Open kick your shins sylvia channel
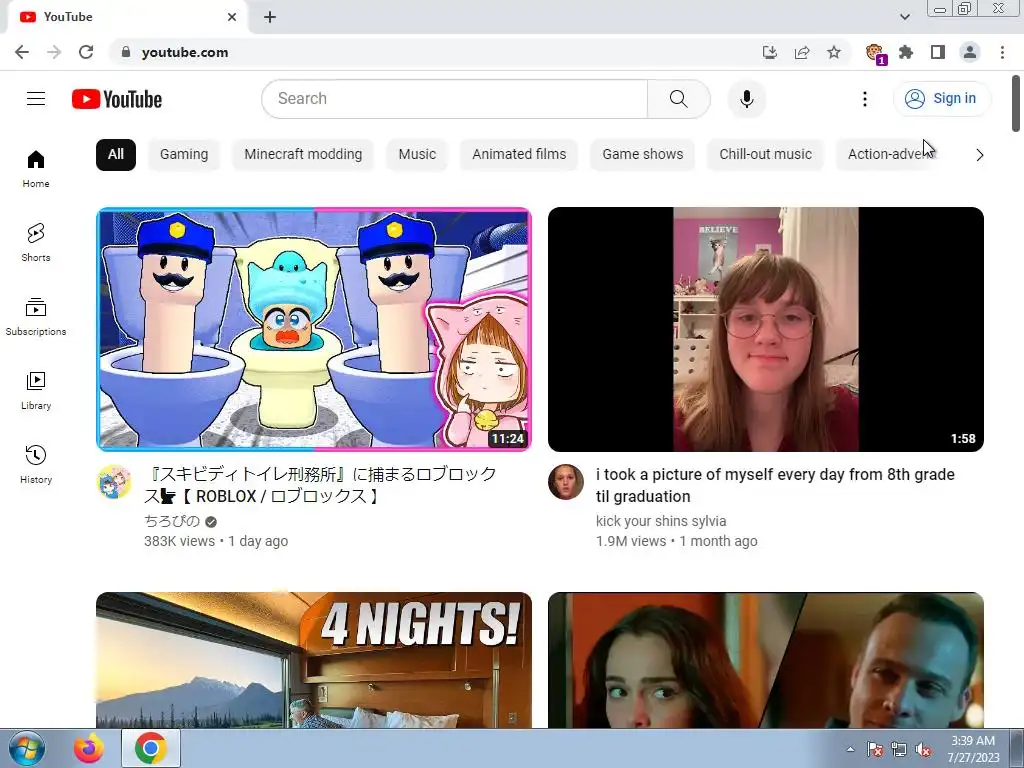 coord(661,521)
